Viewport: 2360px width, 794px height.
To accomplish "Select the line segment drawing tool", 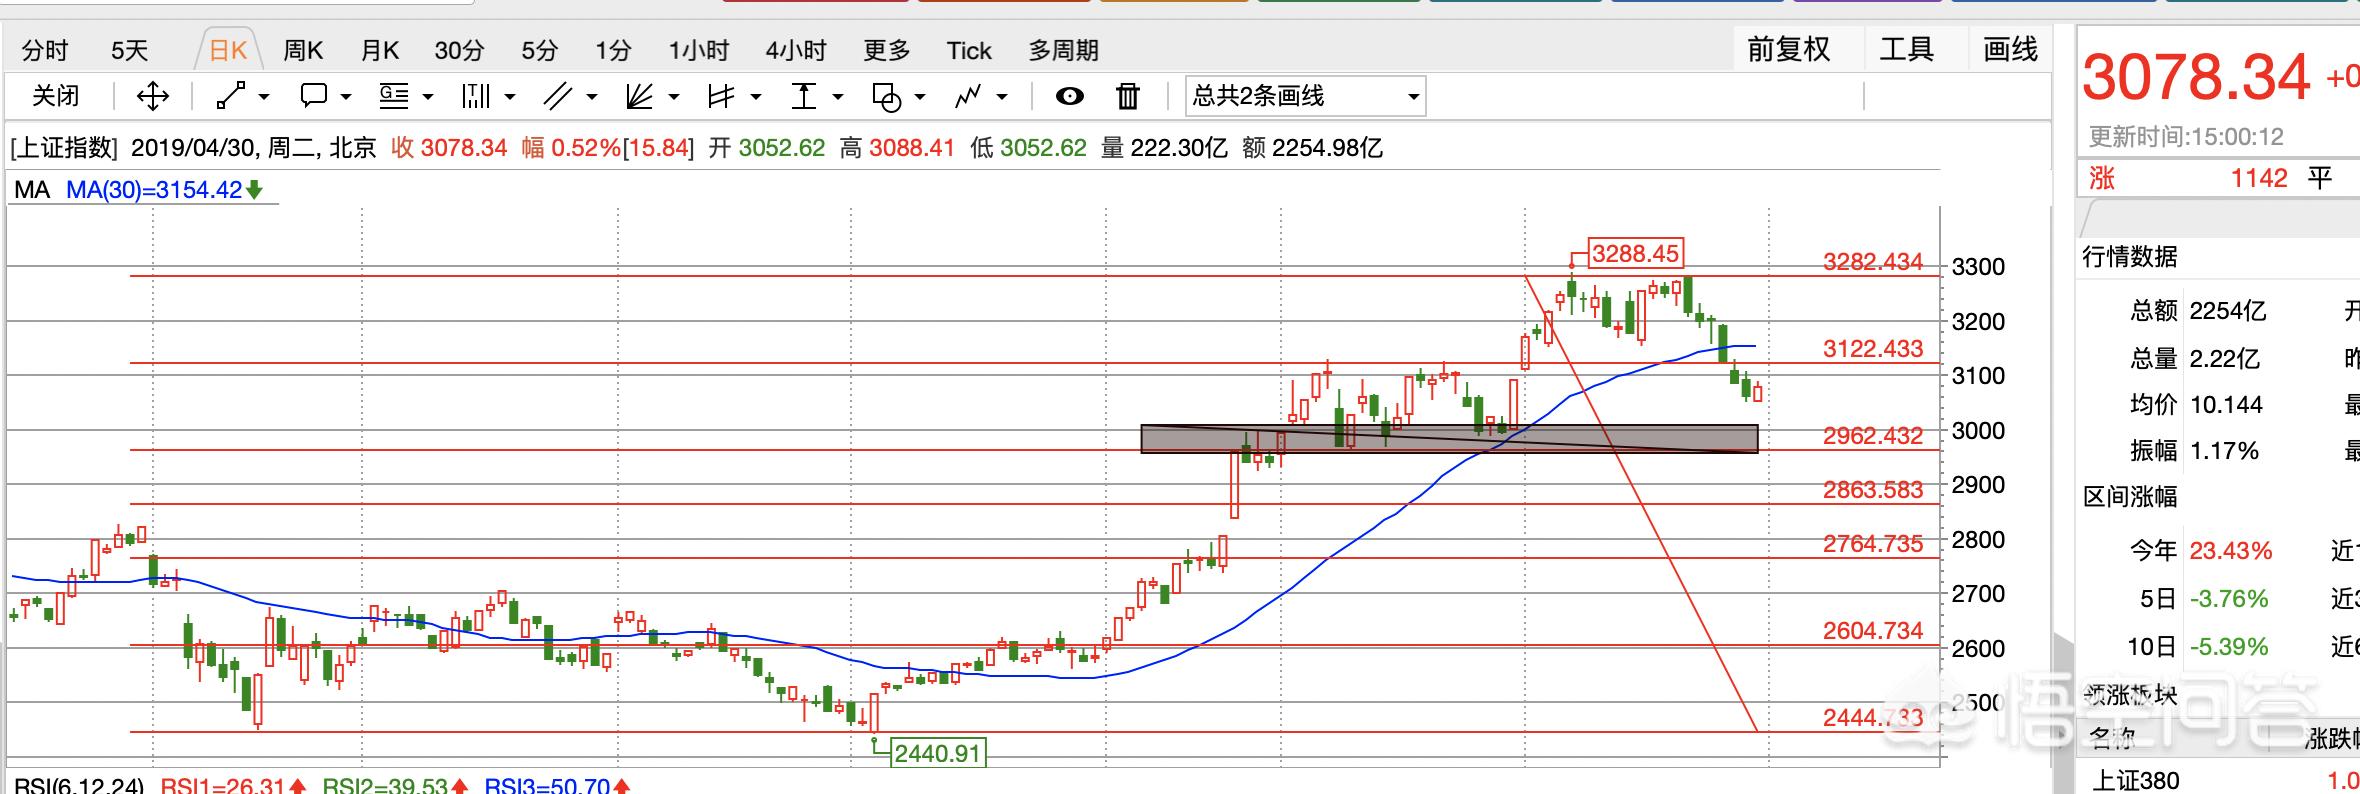I will click(x=231, y=96).
